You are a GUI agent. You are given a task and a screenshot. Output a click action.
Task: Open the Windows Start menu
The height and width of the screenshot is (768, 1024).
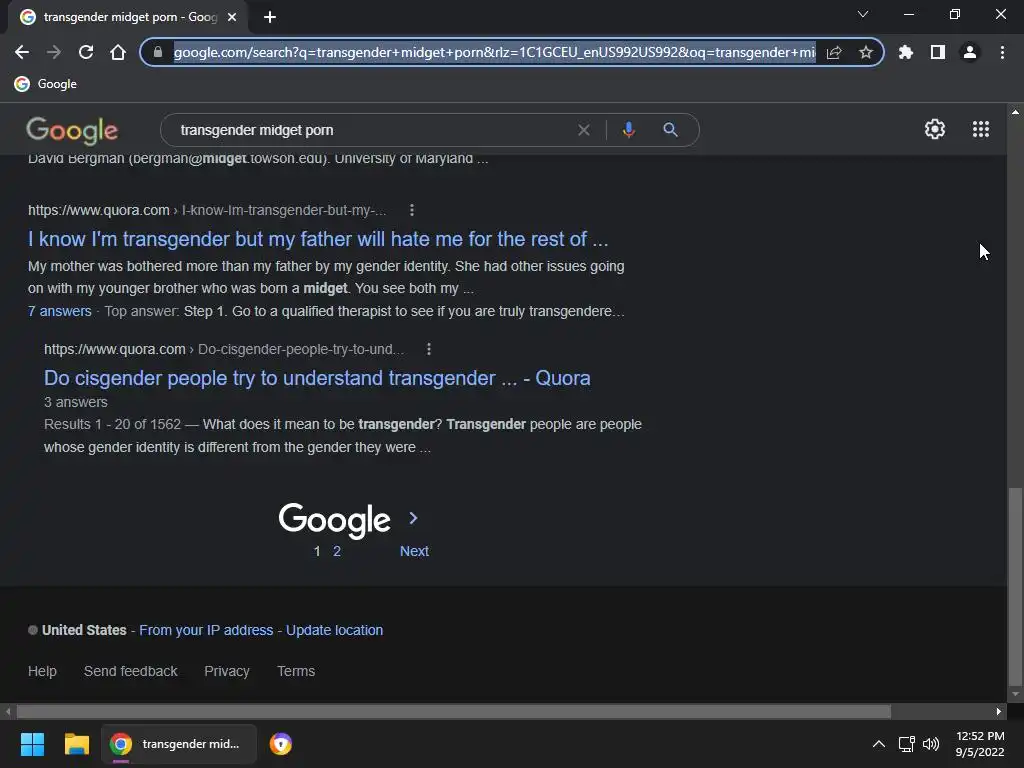[32, 744]
